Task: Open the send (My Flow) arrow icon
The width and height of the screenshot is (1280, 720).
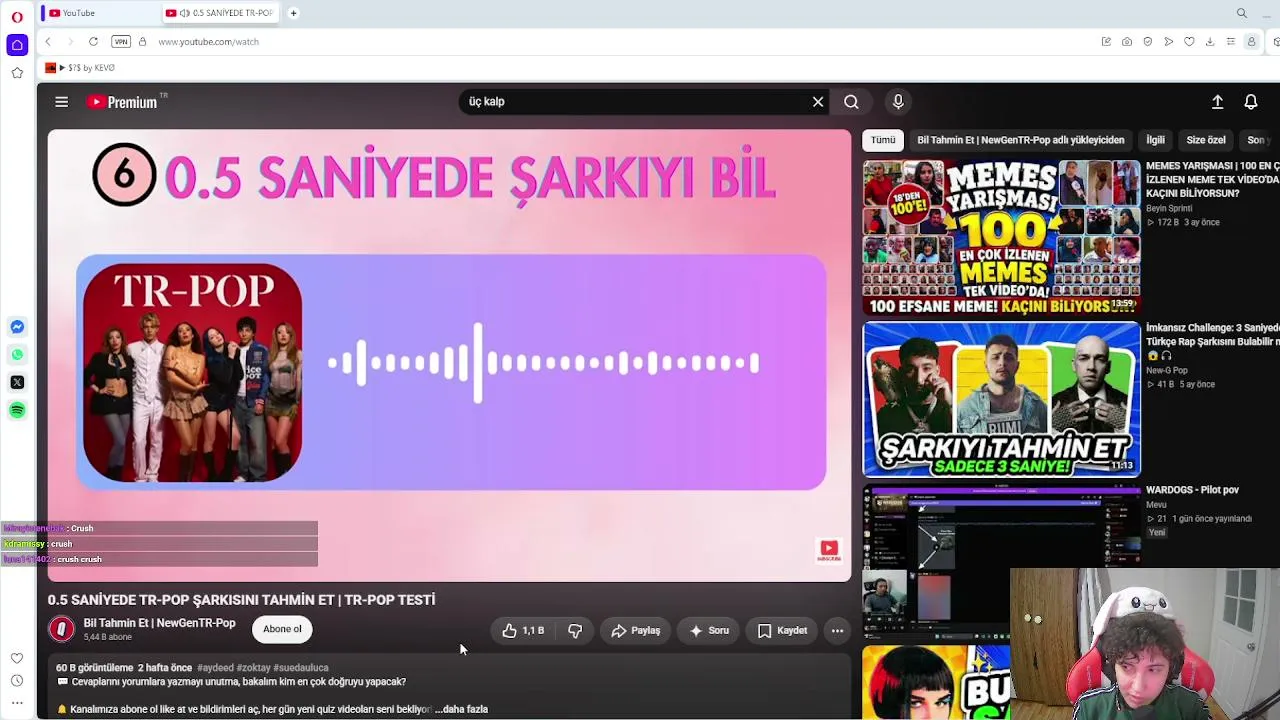Action: point(1168,42)
